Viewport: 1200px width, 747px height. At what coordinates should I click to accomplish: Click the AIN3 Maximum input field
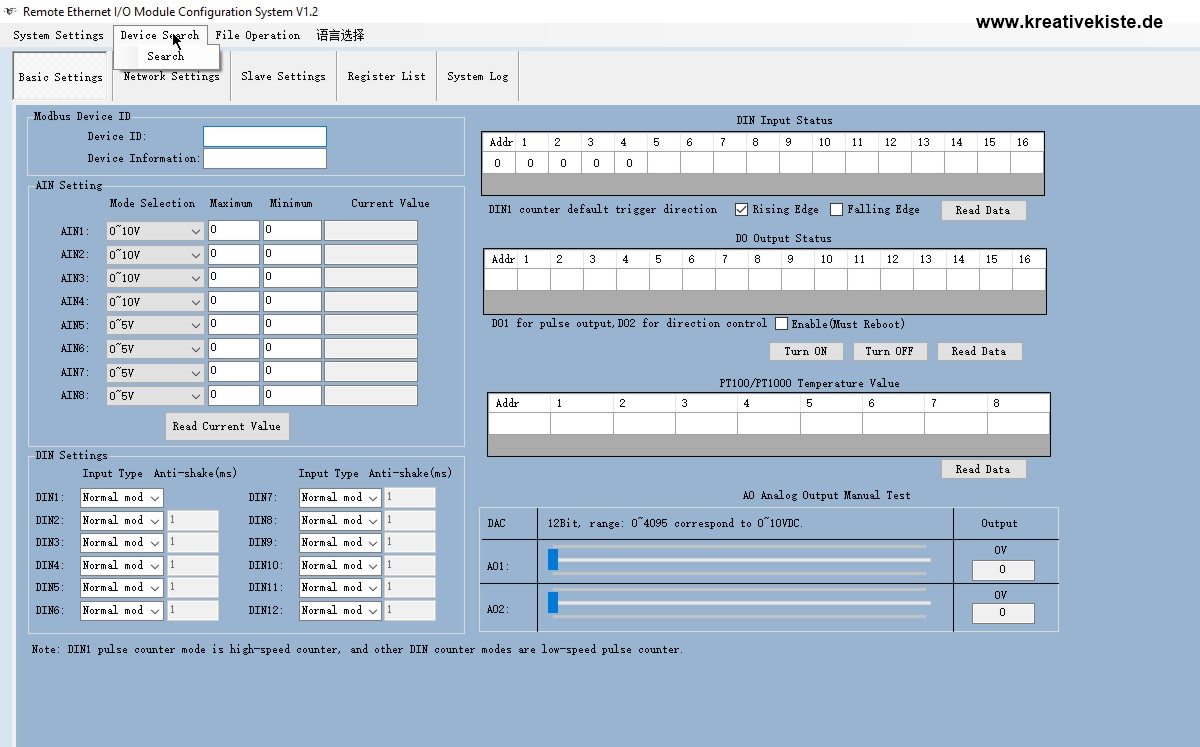pyautogui.click(x=234, y=278)
